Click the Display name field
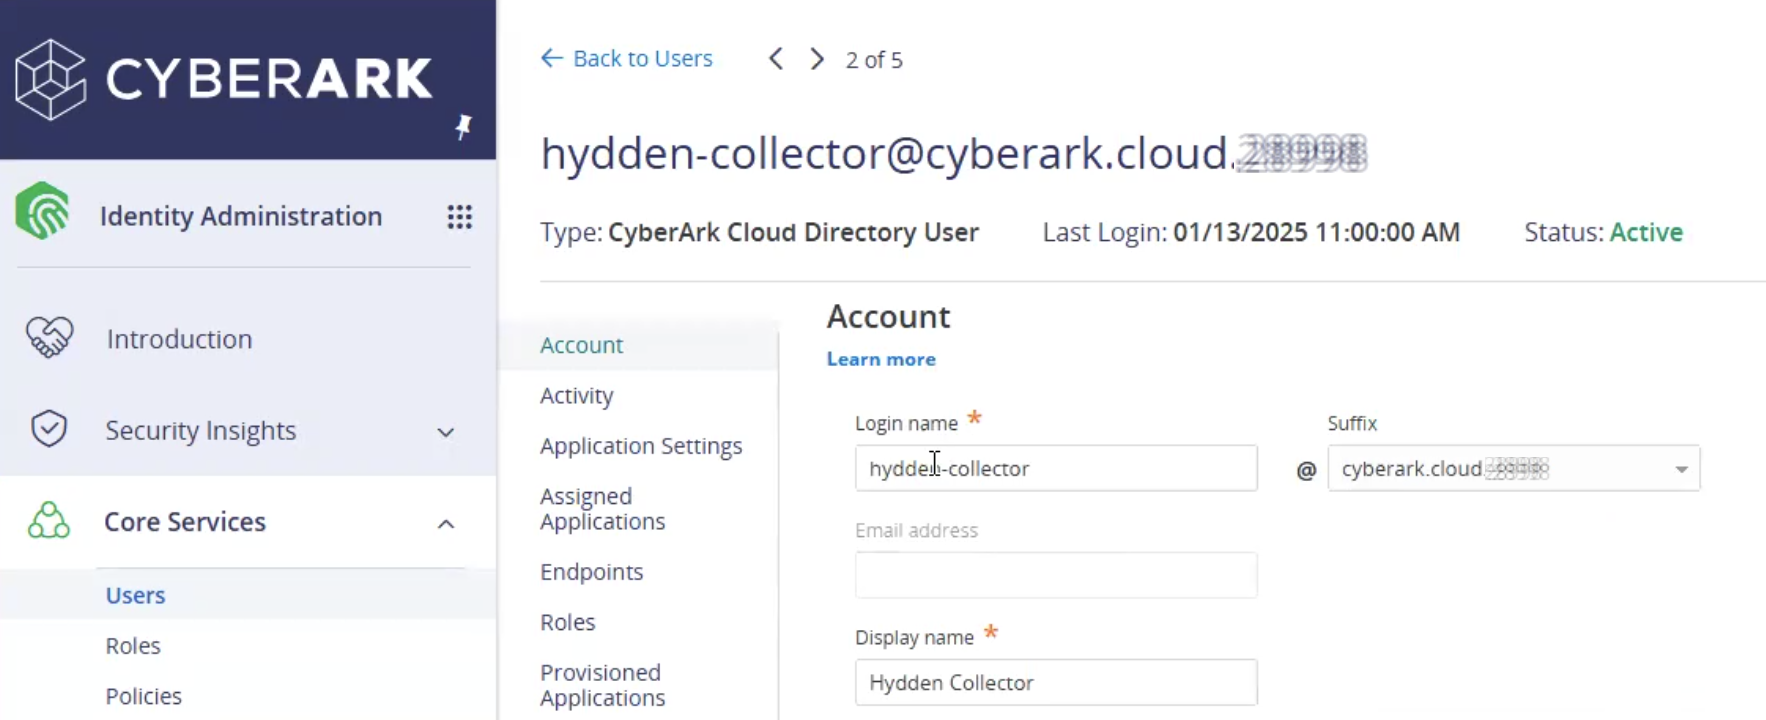1766x720 pixels. coord(1056,683)
